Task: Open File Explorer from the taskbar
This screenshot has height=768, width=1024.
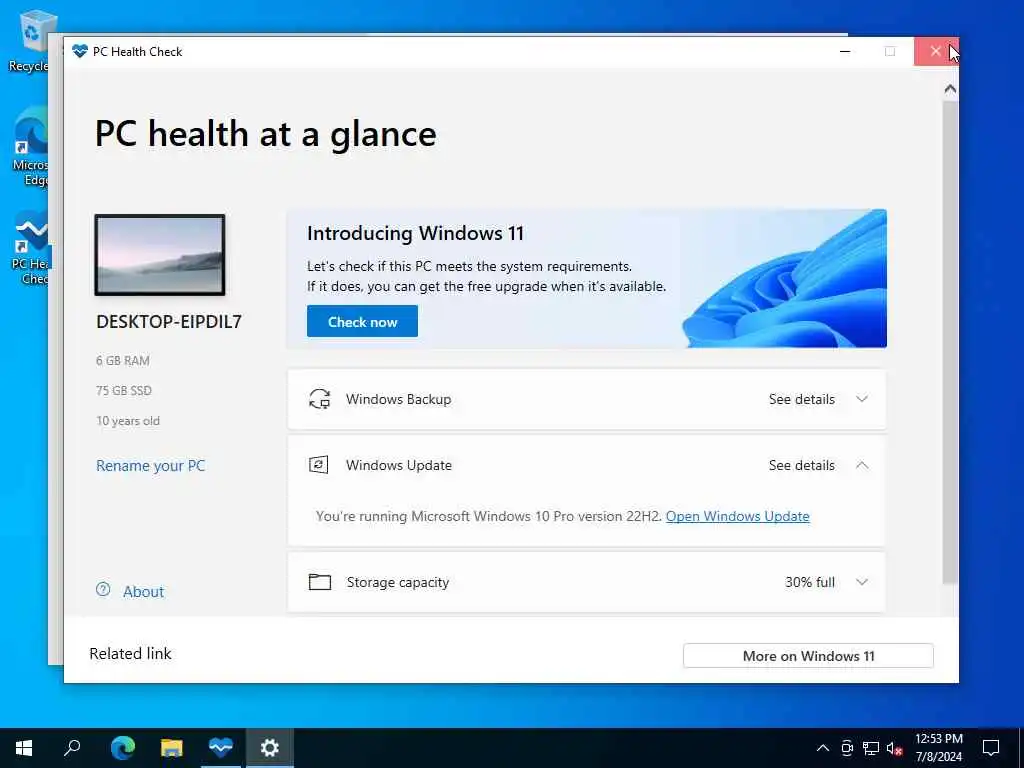Action: pyautogui.click(x=171, y=748)
